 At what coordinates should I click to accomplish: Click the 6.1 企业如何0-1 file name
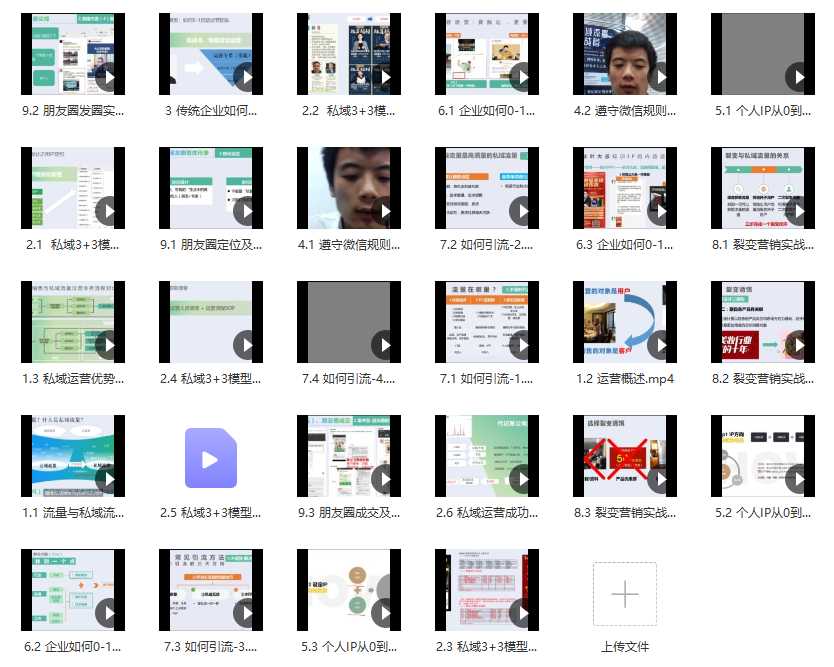(486, 110)
